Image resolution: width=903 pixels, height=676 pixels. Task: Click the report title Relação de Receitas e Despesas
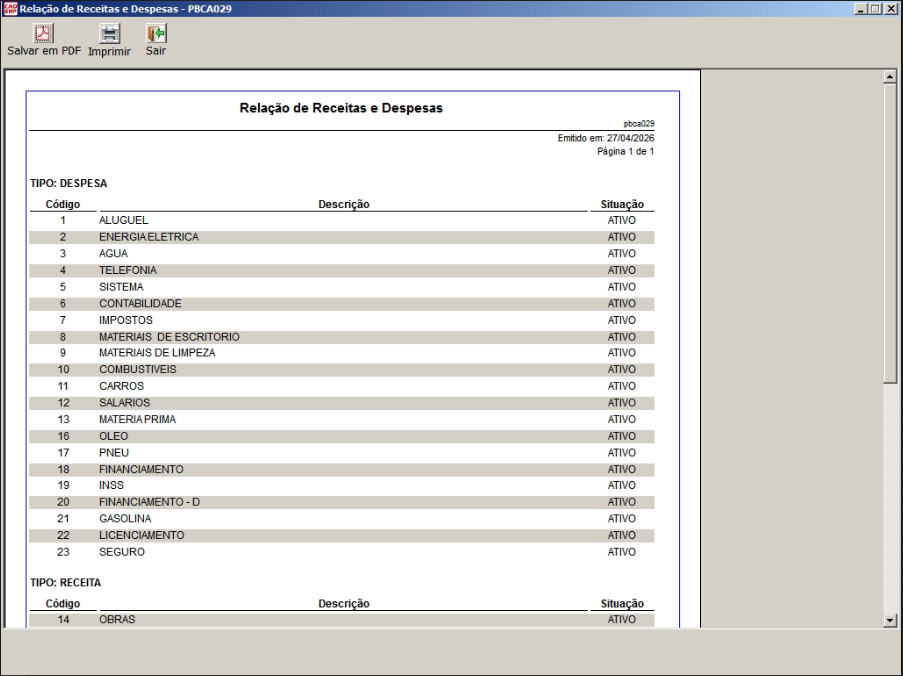point(341,108)
